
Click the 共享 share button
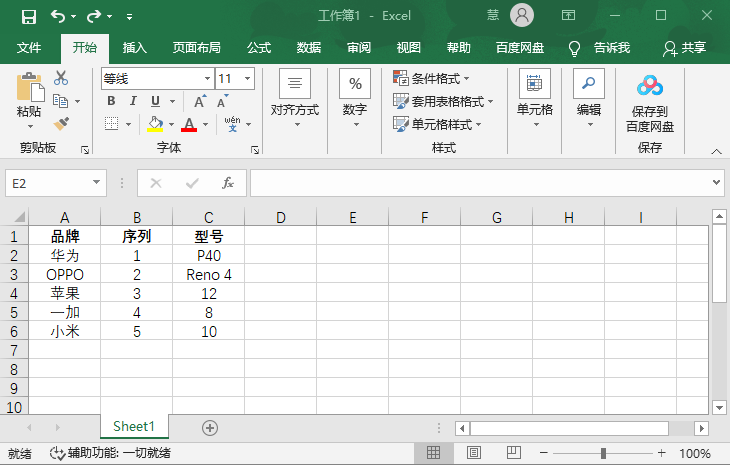point(685,48)
